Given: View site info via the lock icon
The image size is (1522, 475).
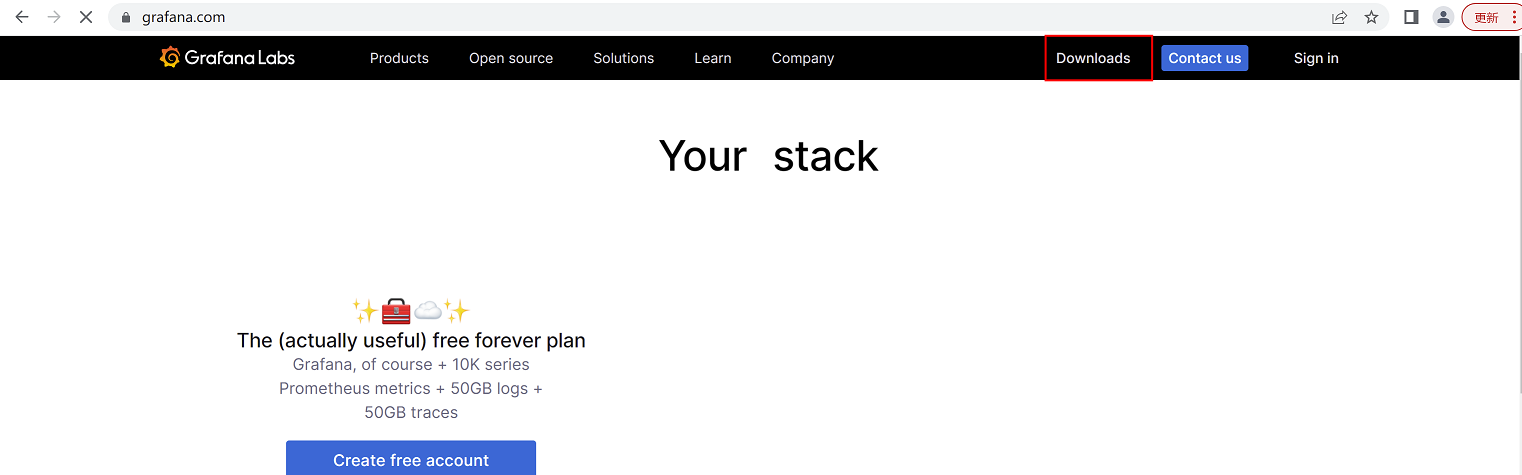Looking at the screenshot, I should click(126, 17).
